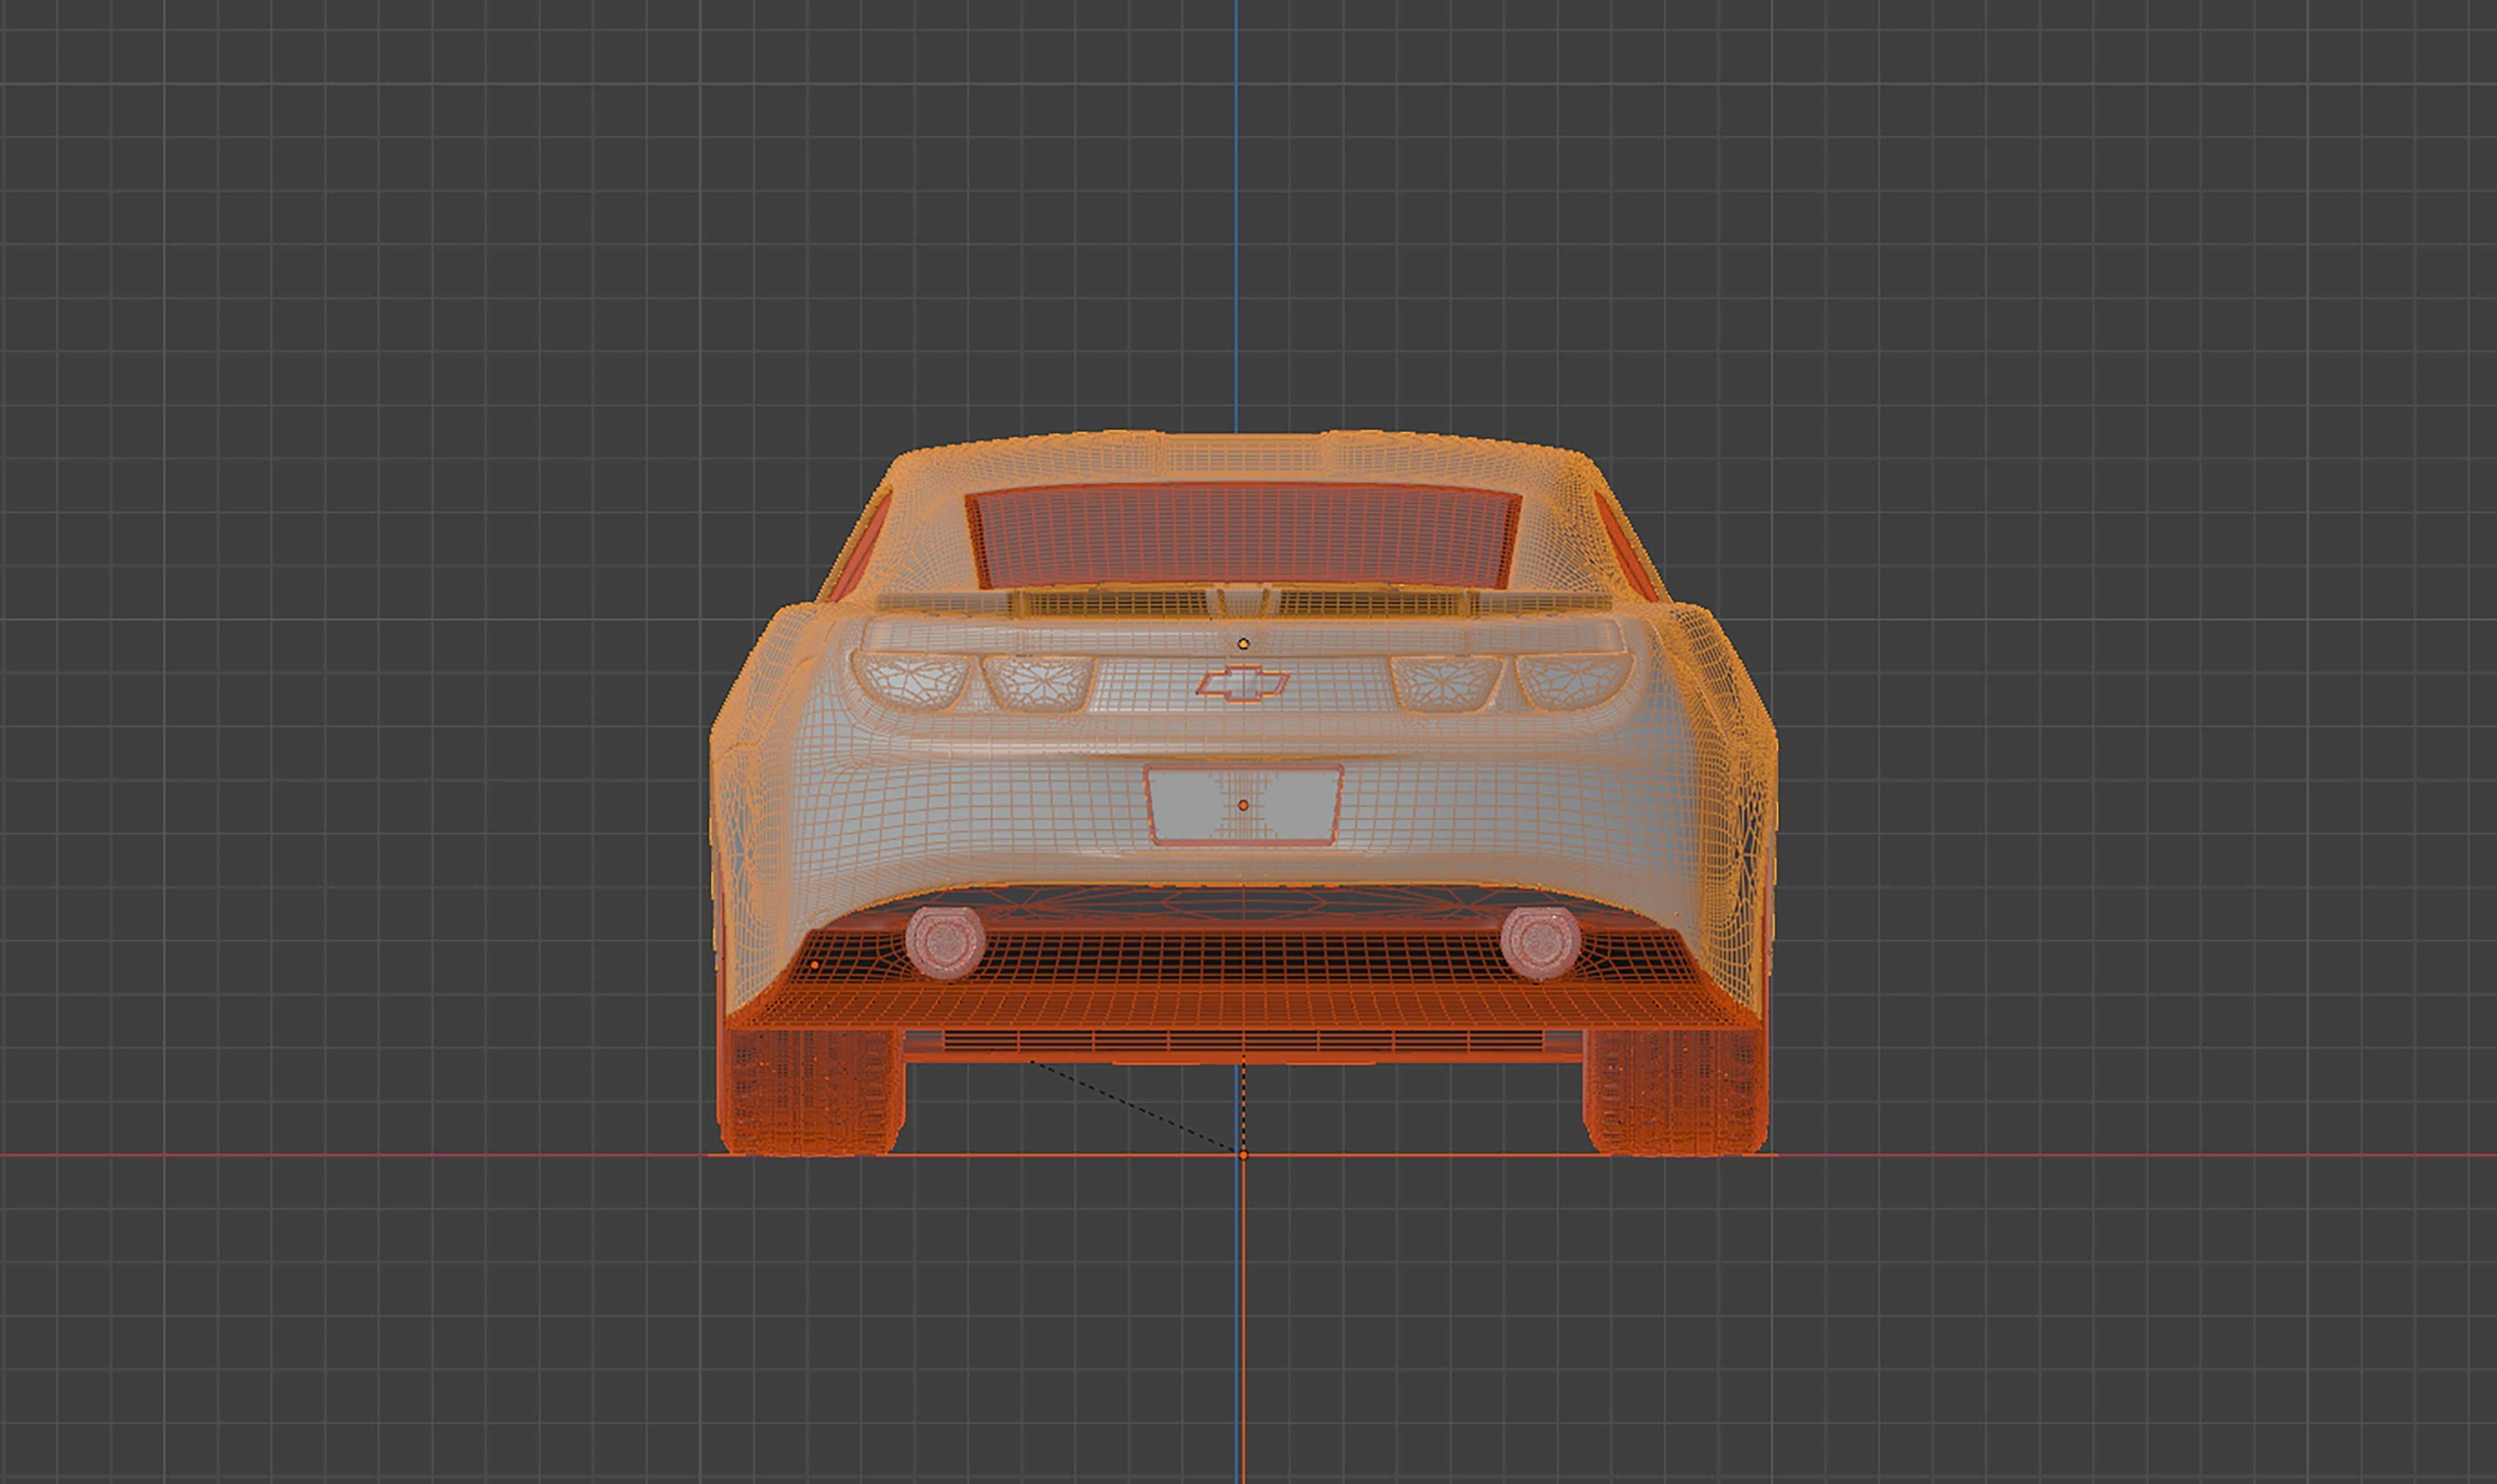Select the lower rear grille slats under bumper
Screen dimensions: 2497x1484
[x=1243, y=1041]
